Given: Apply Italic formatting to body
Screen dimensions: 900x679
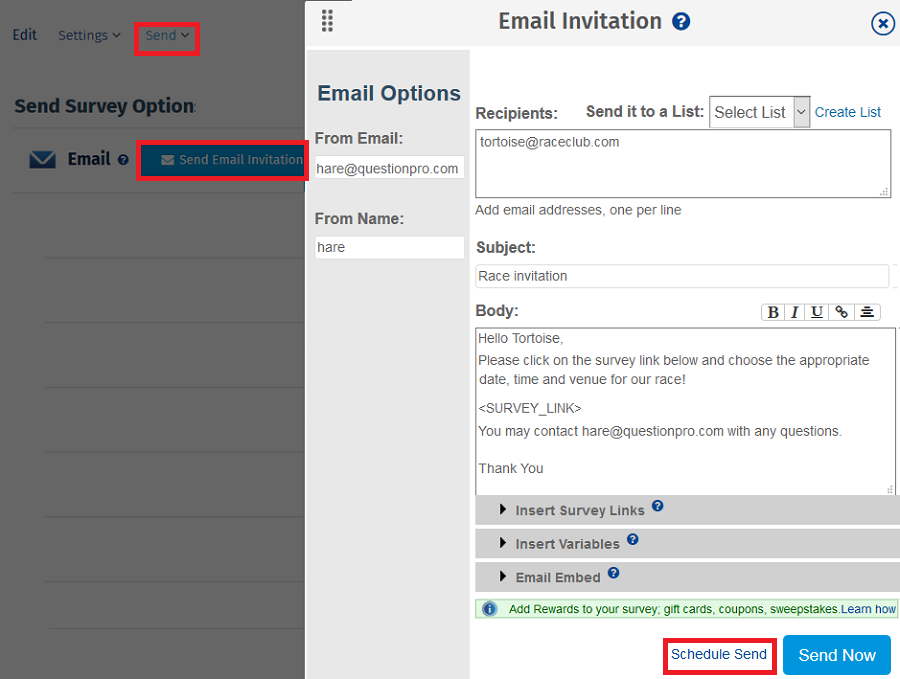Looking at the screenshot, I should (794, 312).
